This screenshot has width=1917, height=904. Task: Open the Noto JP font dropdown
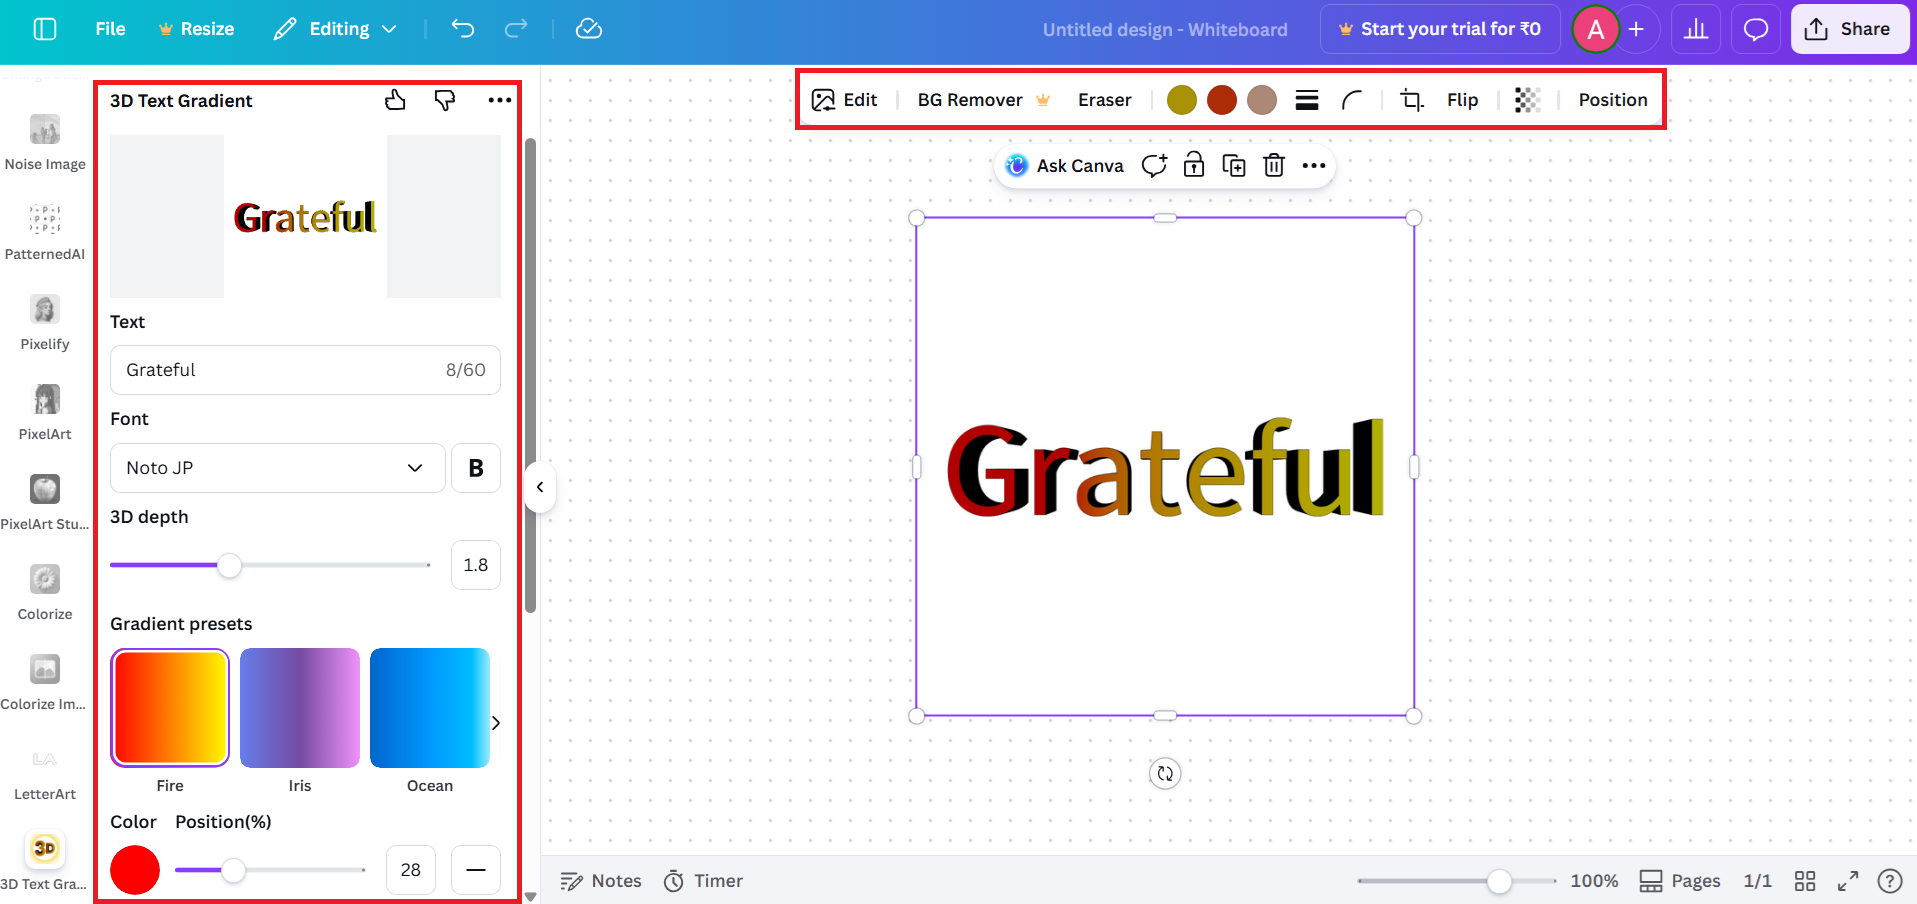click(277, 467)
